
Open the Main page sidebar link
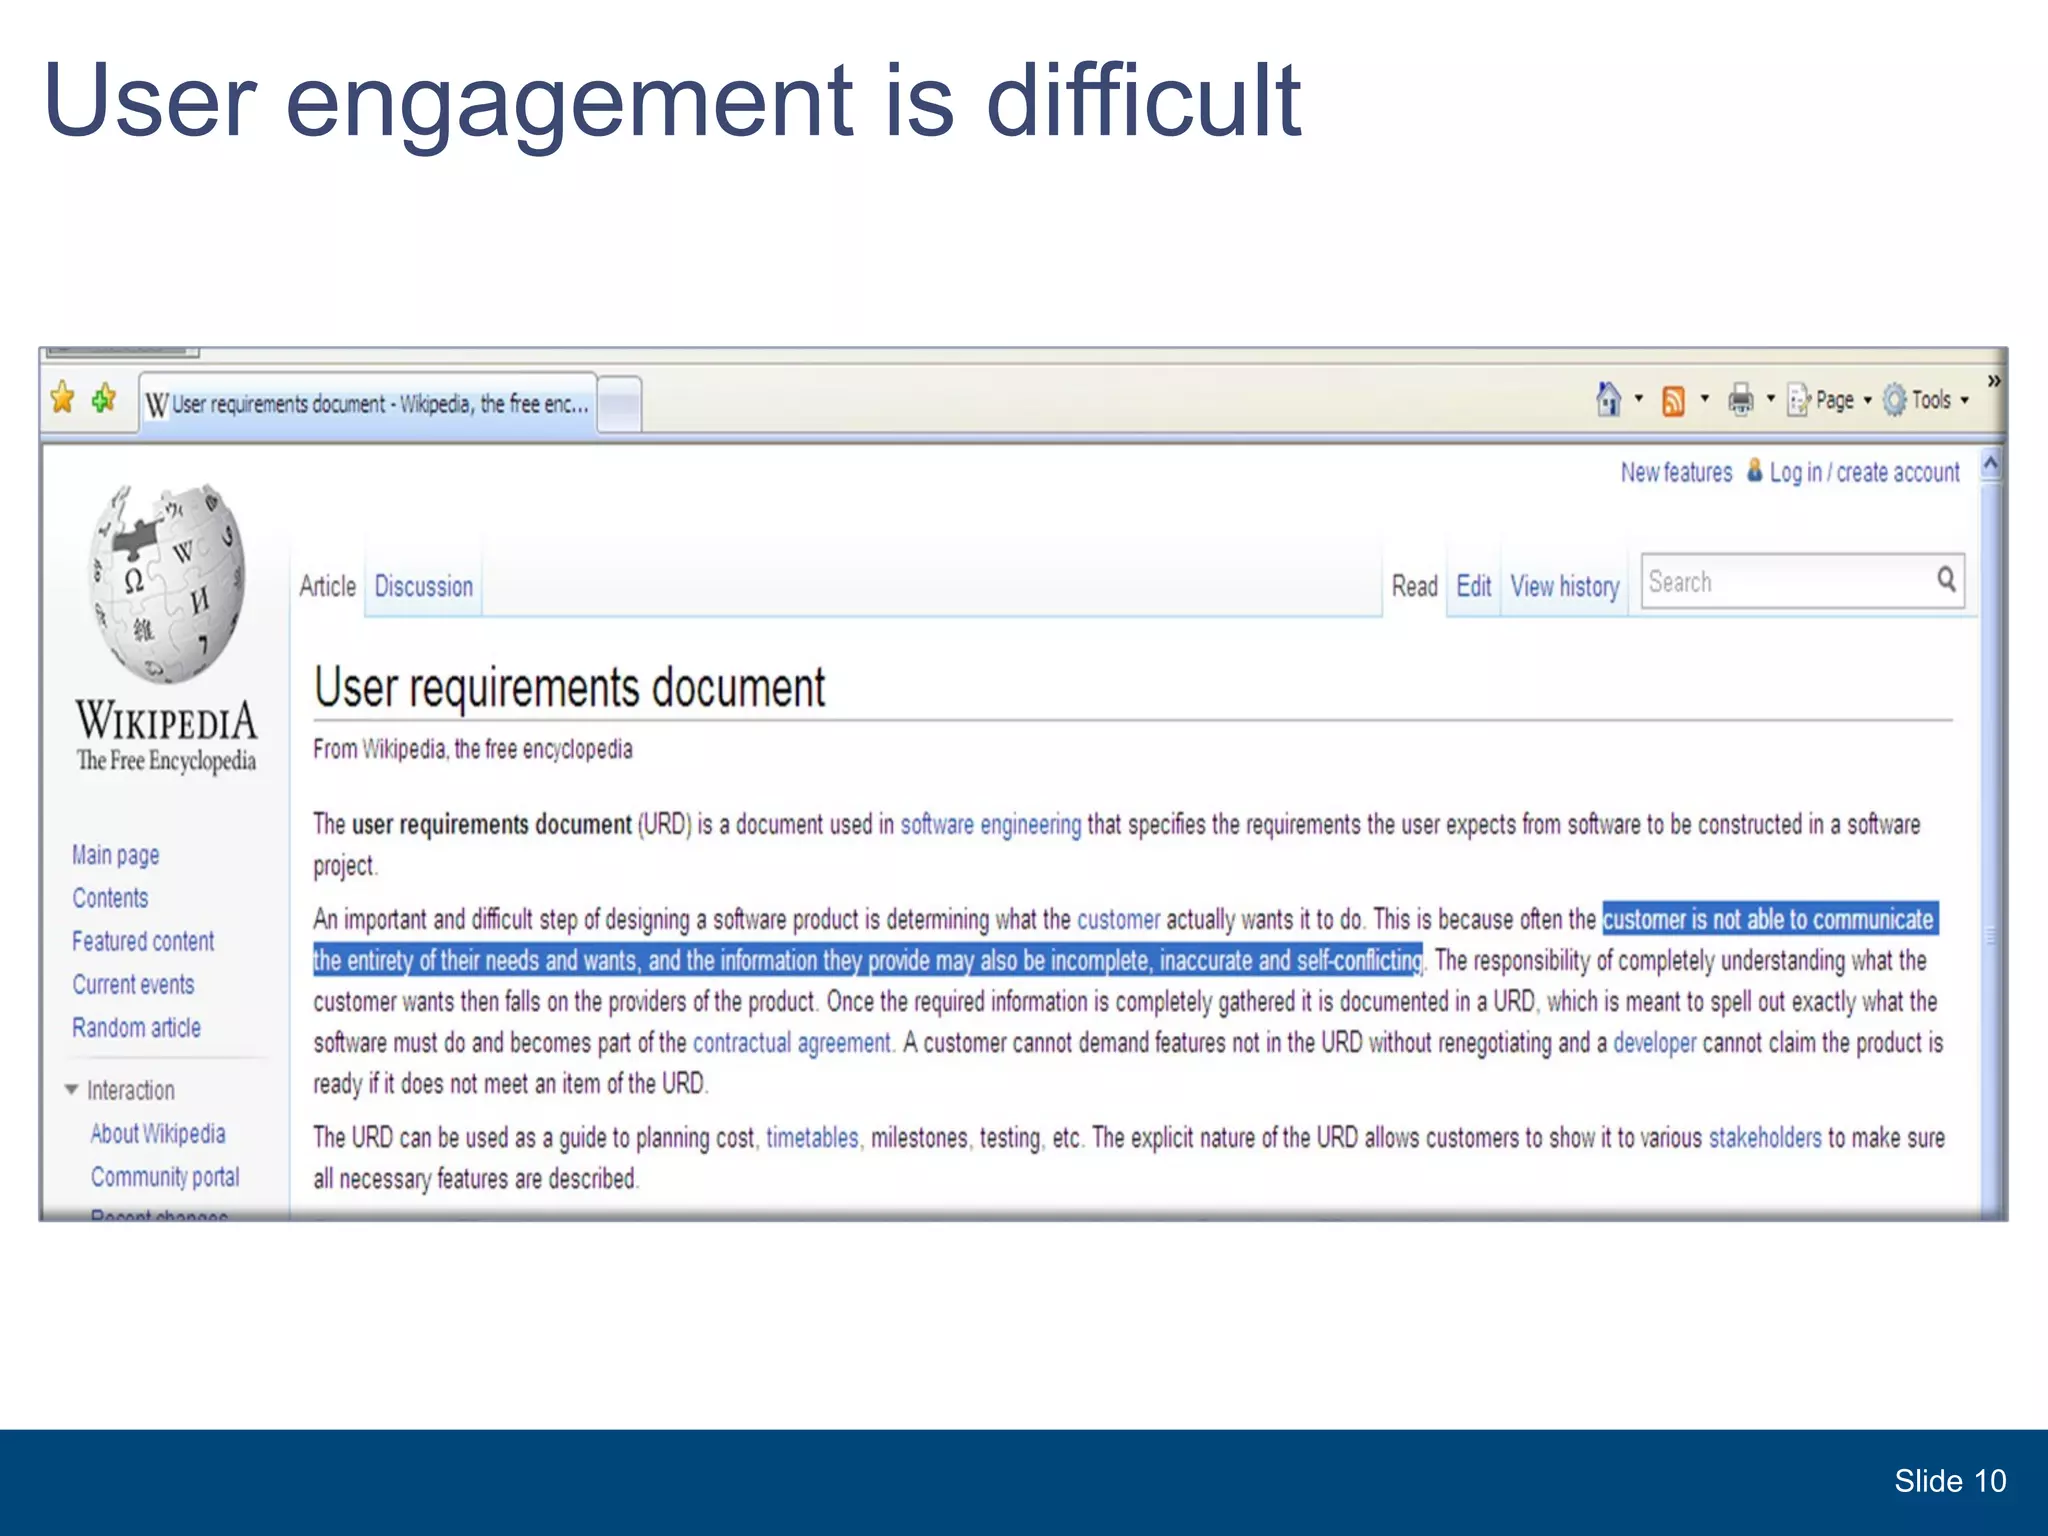click(x=116, y=855)
